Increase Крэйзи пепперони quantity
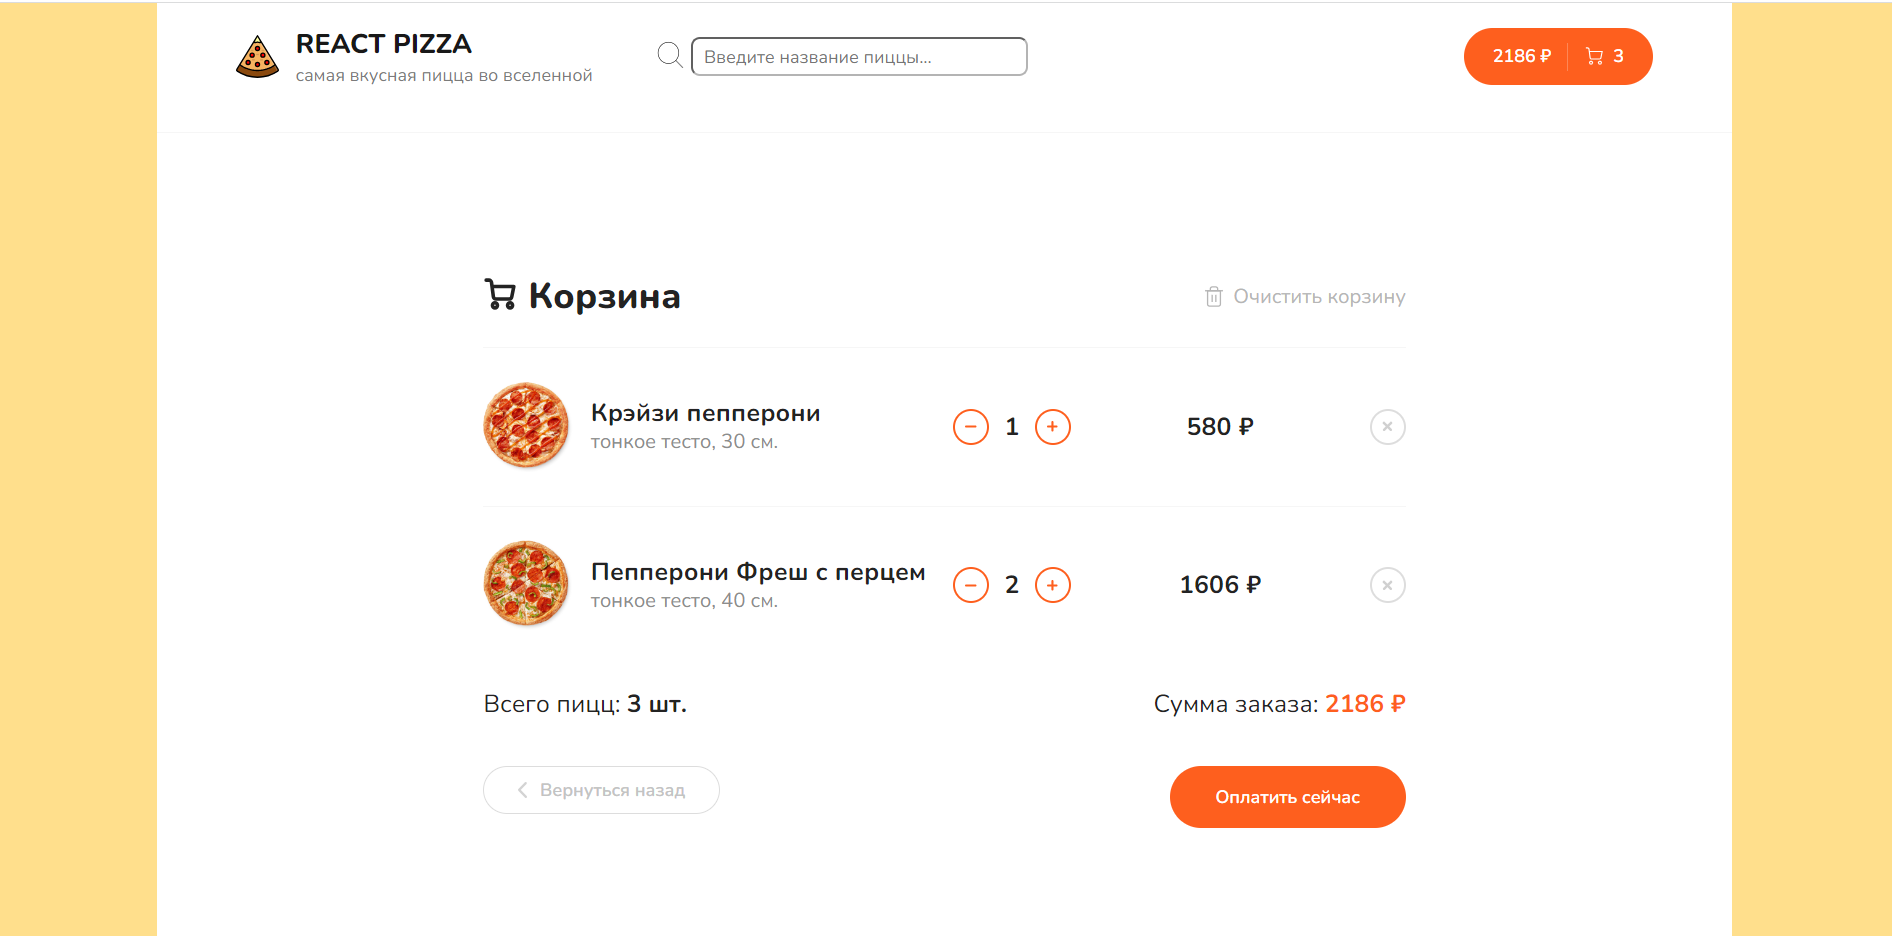 click(1052, 427)
